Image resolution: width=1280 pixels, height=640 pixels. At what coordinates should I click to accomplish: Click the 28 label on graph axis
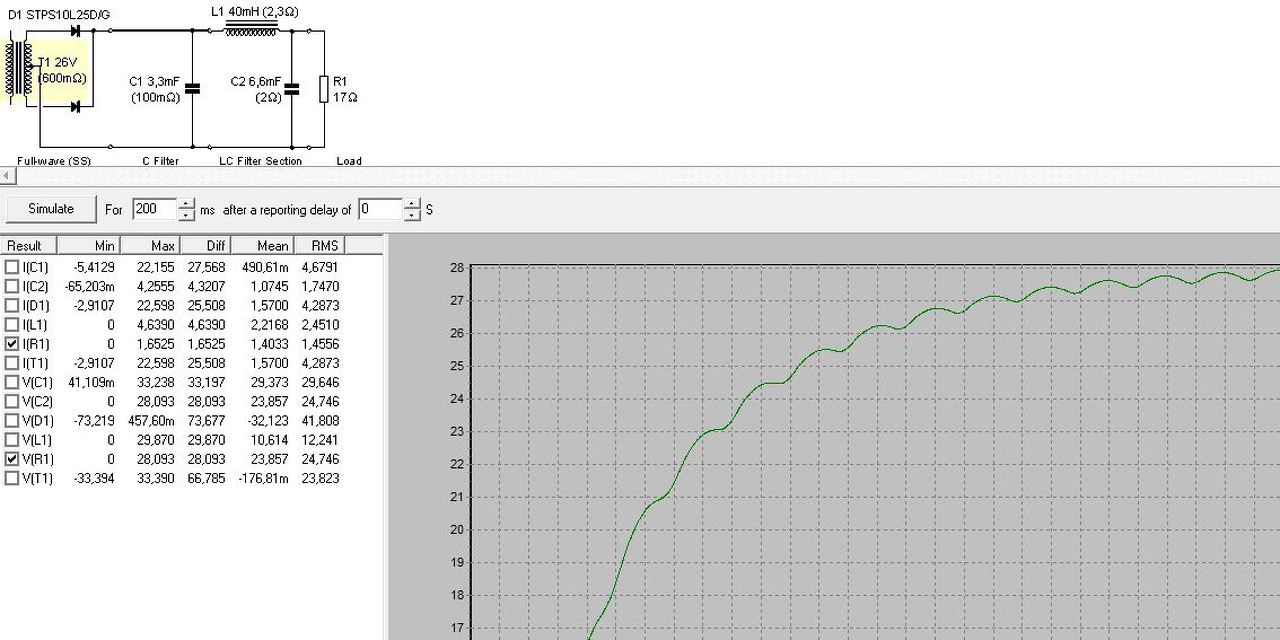pos(457,268)
